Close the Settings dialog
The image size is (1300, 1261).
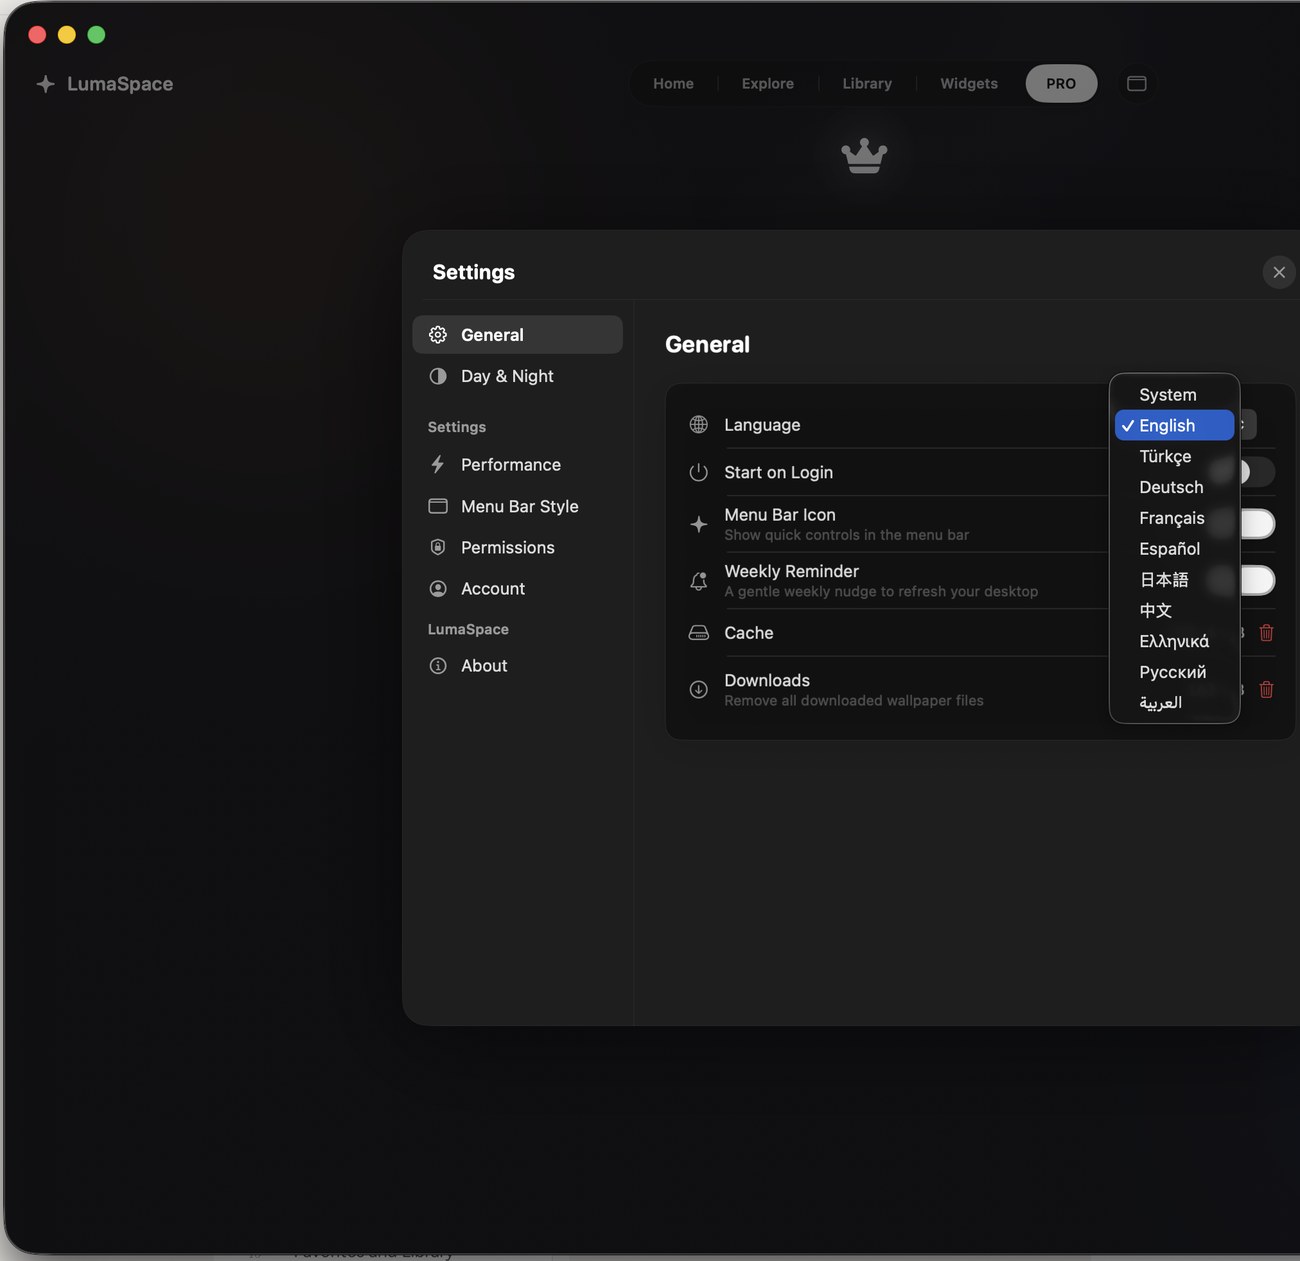click(x=1279, y=272)
